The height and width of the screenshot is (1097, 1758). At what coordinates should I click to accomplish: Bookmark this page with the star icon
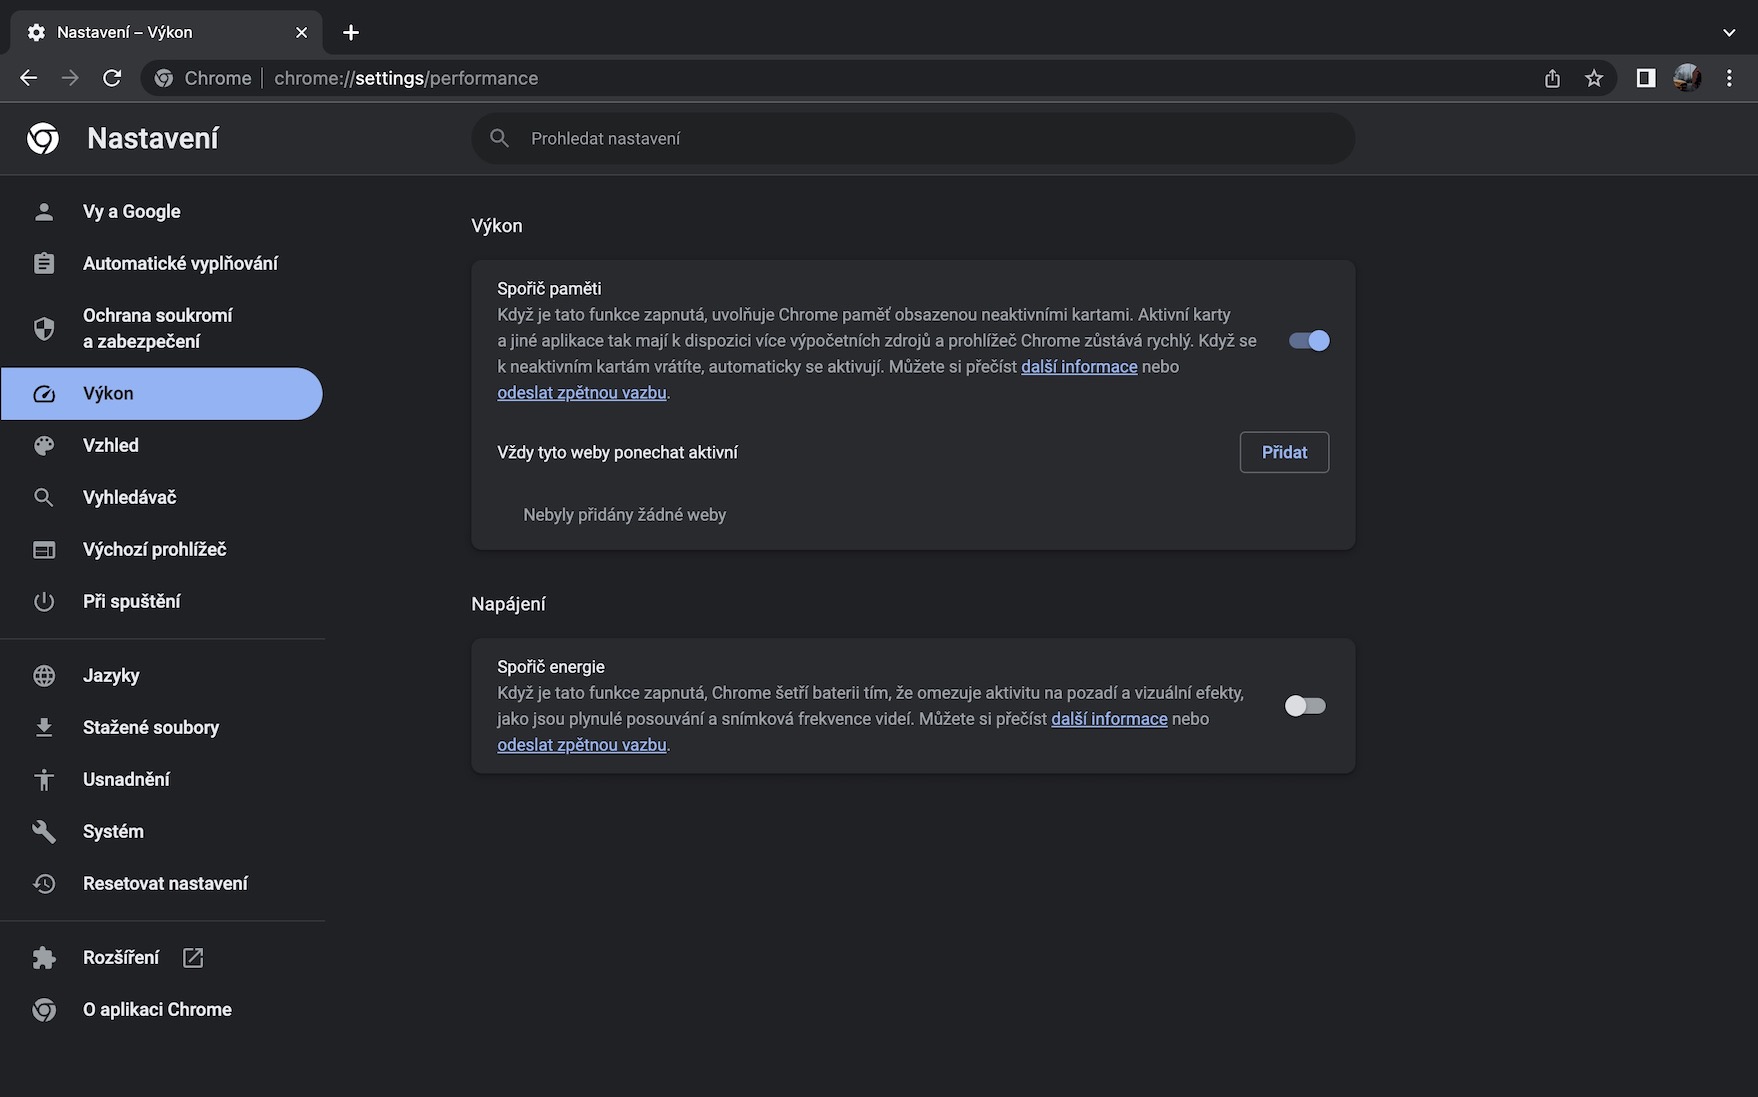pyautogui.click(x=1594, y=78)
